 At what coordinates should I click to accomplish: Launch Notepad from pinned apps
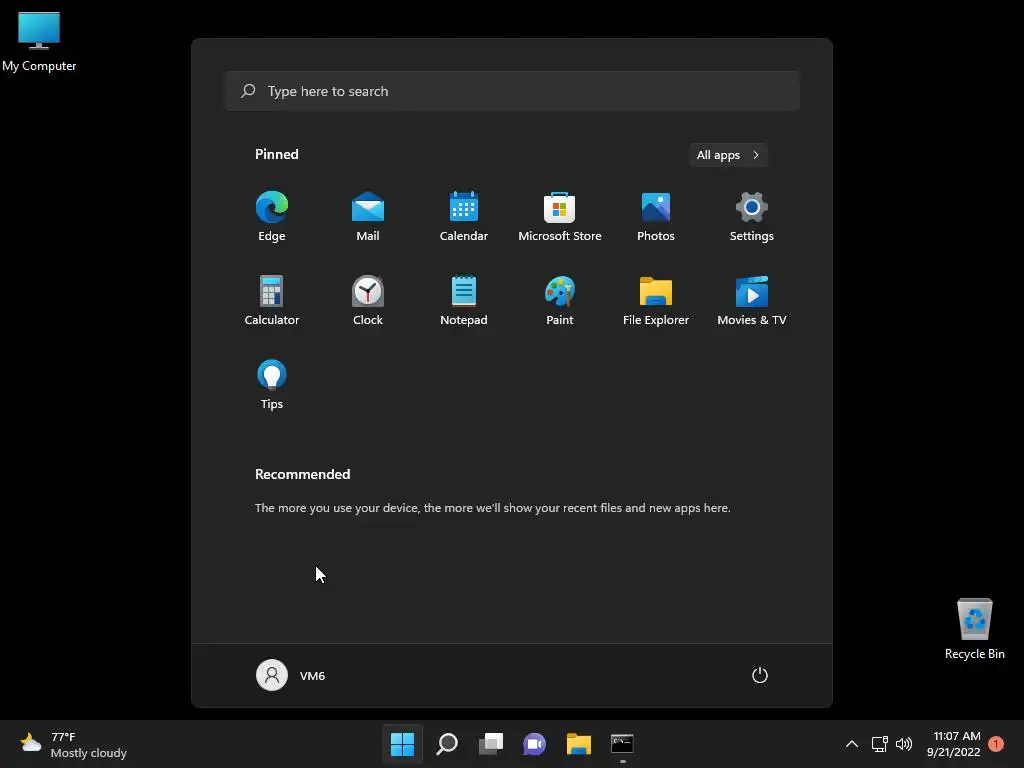click(464, 300)
